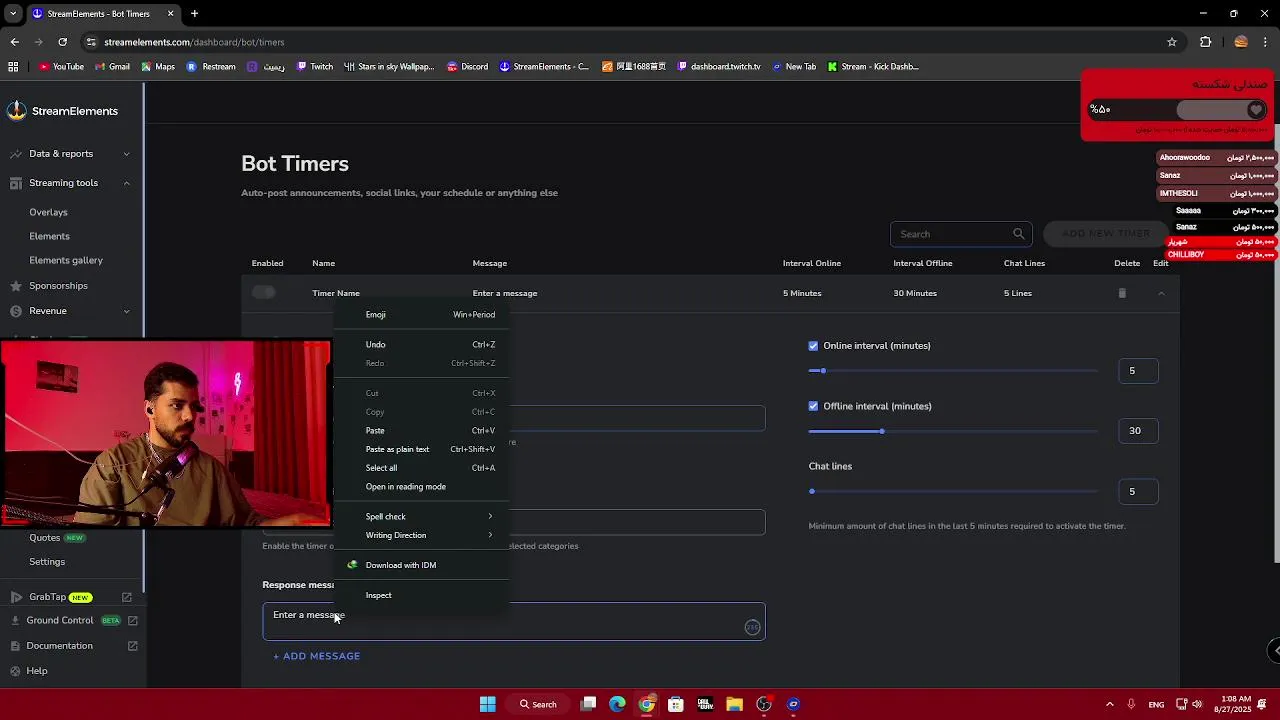Click Inspect in the context menu
The width and height of the screenshot is (1280, 720).
[x=421, y=595]
